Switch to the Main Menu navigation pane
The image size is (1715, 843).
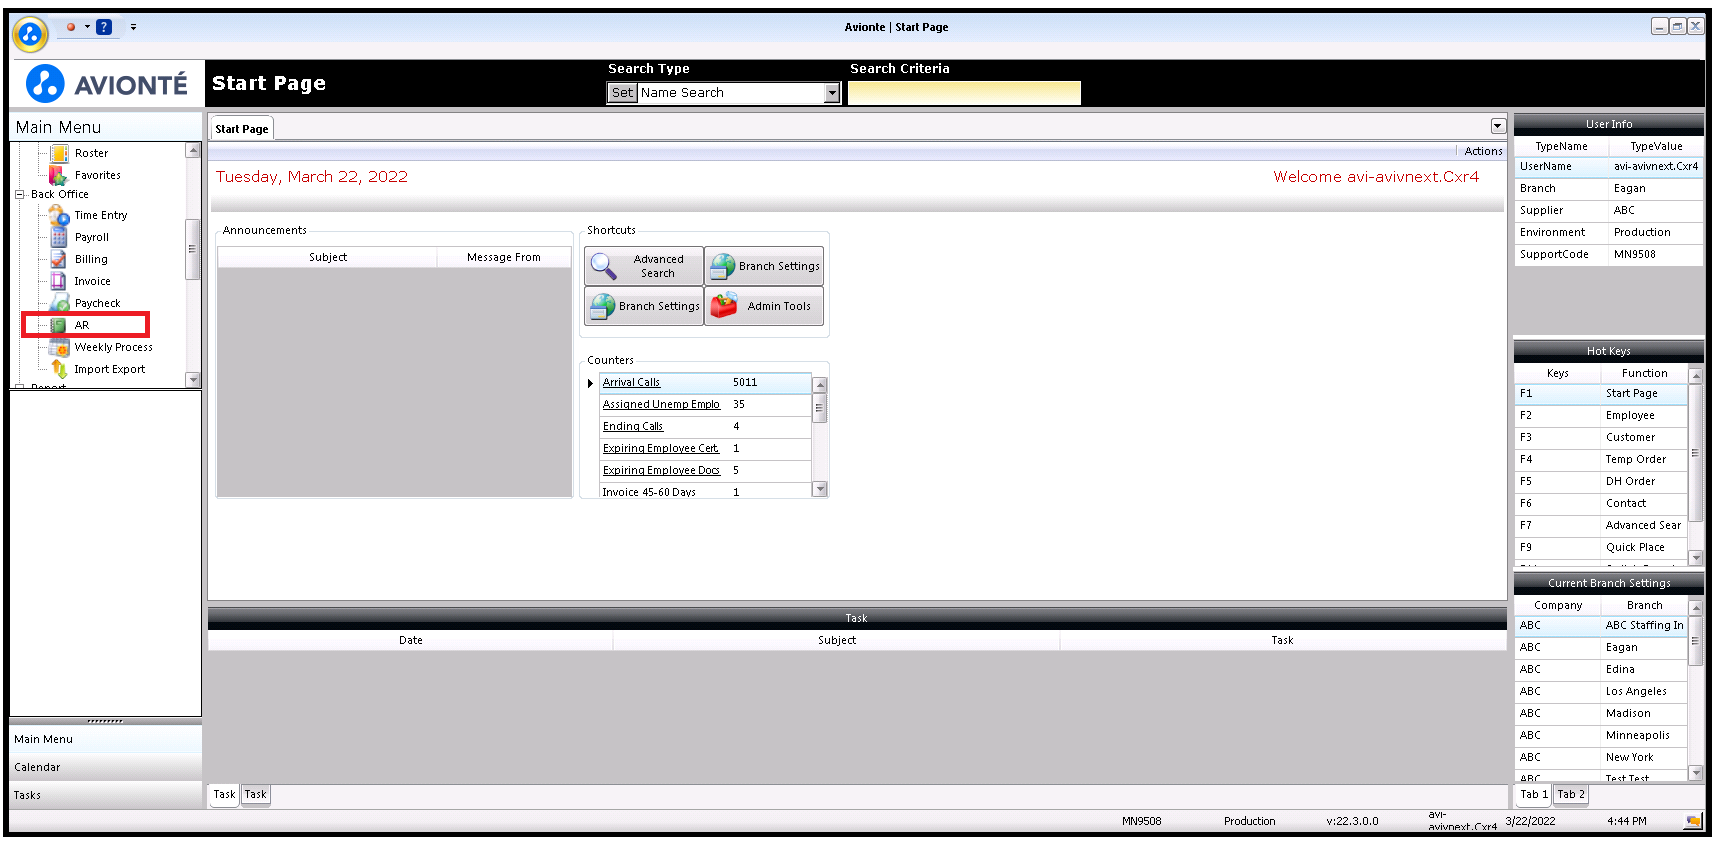(x=106, y=739)
